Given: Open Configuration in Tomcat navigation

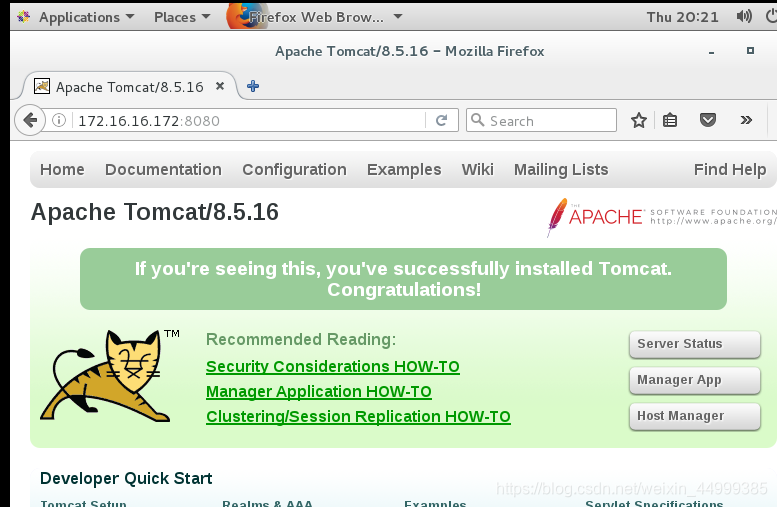Looking at the screenshot, I should 294,169.
